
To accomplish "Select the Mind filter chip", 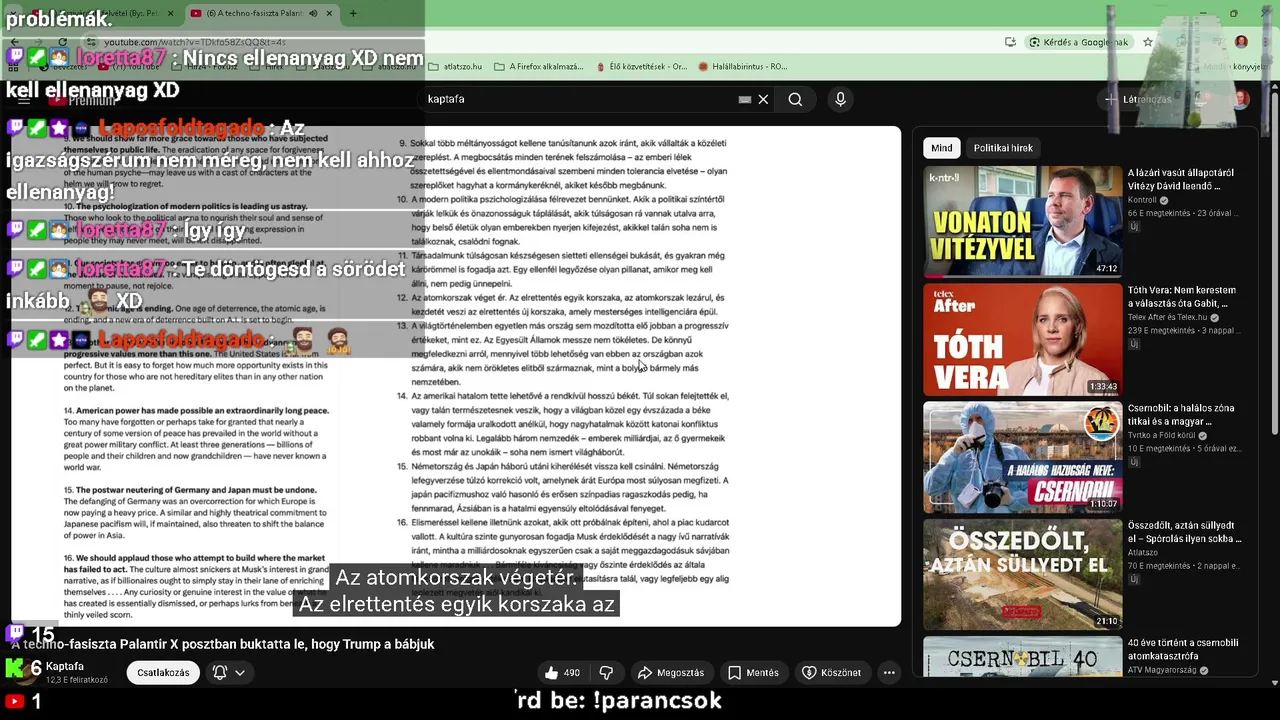I will tap(942, 148).
